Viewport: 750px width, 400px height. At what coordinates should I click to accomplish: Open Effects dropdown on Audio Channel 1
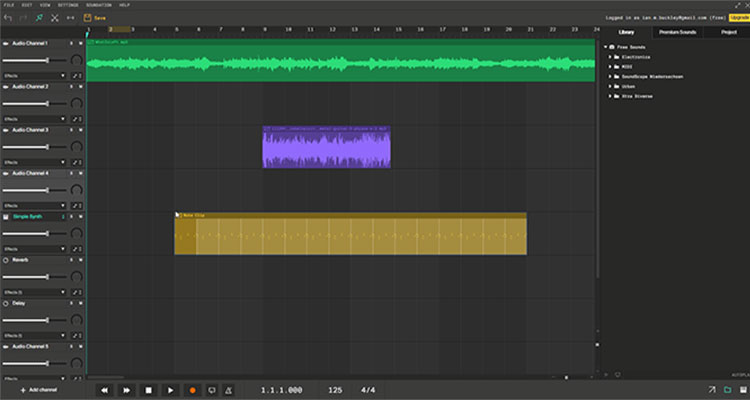pos(34,76)
